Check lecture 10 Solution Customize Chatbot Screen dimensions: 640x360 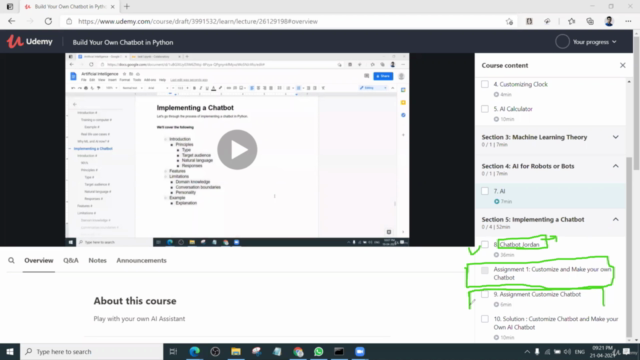(x=484, y=319)
